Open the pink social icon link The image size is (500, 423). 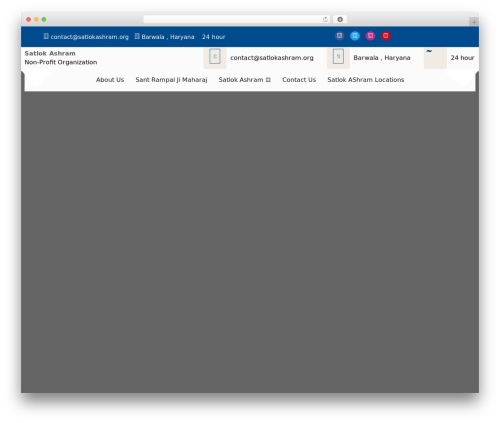click(x=370, y=36)
